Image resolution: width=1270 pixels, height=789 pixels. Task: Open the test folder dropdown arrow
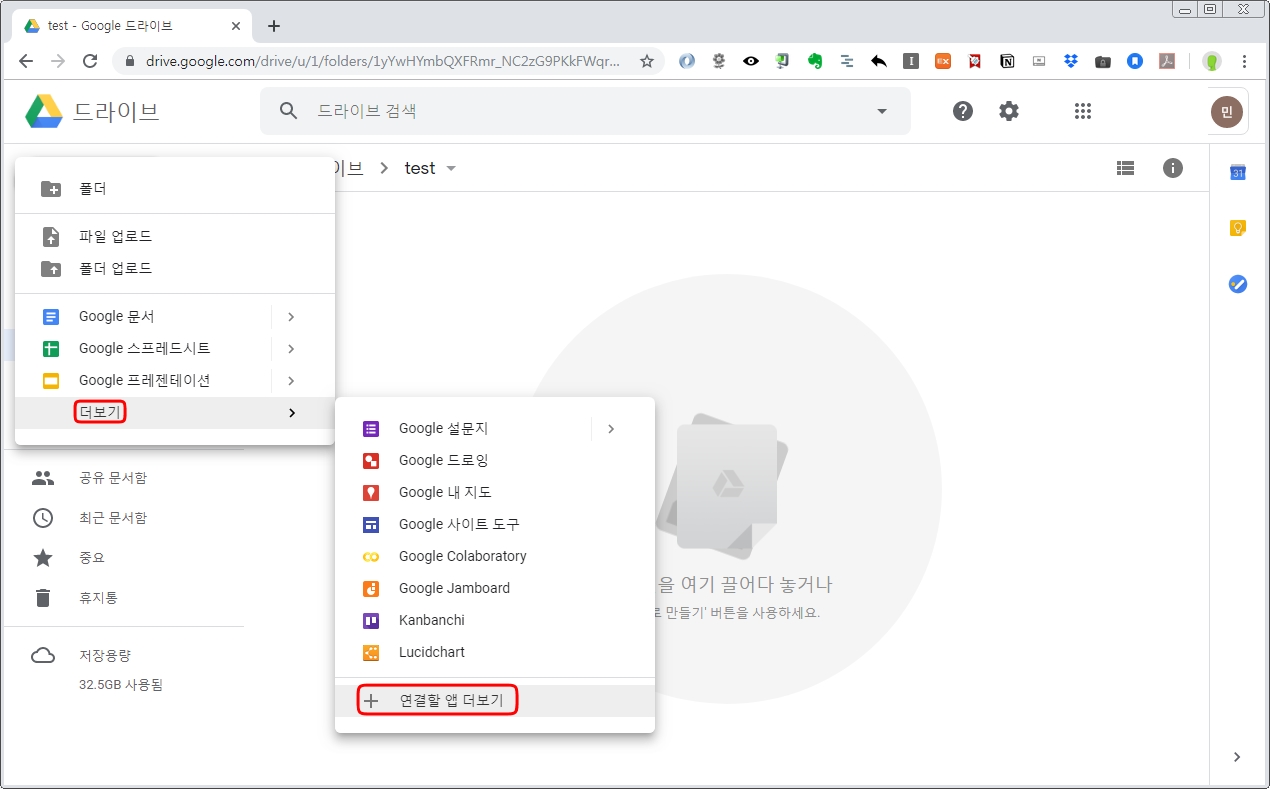pos(451,168)
